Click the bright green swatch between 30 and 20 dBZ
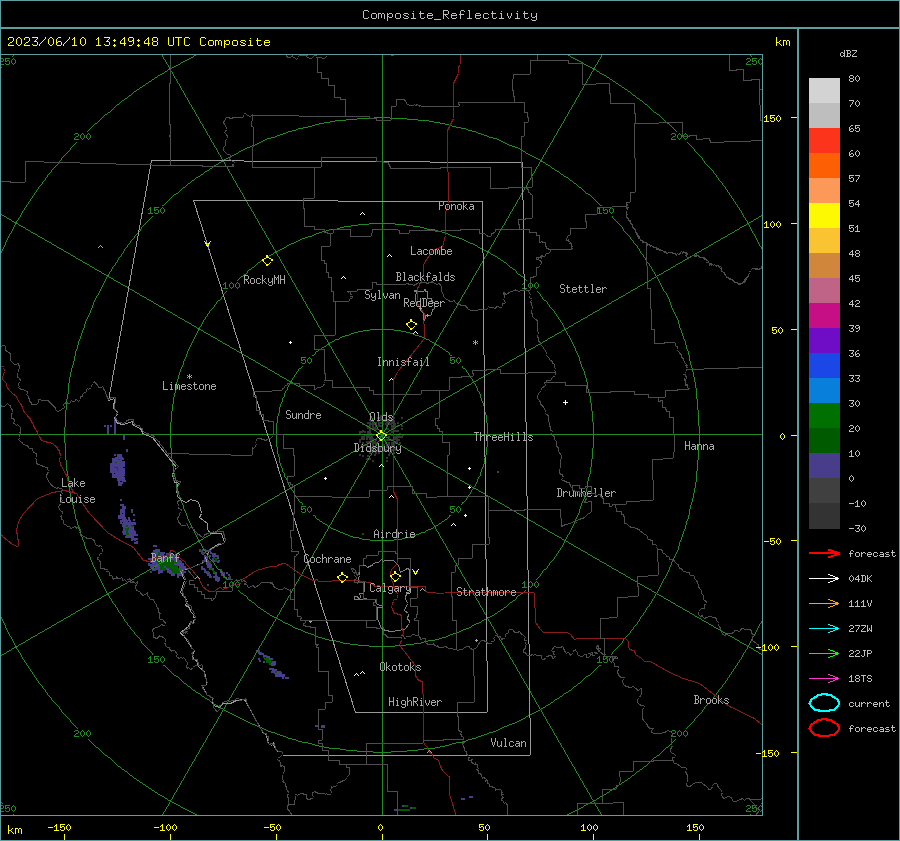900x841 pixels. pos(824,416)
